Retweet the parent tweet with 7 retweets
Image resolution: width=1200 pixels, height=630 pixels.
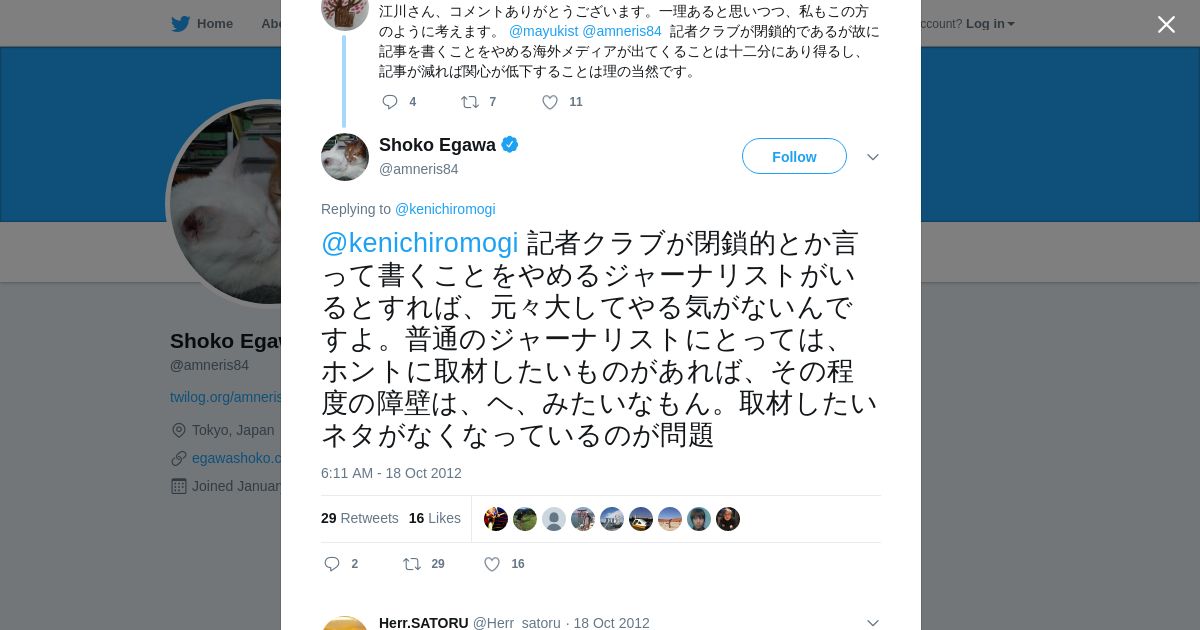click(469, 102)
